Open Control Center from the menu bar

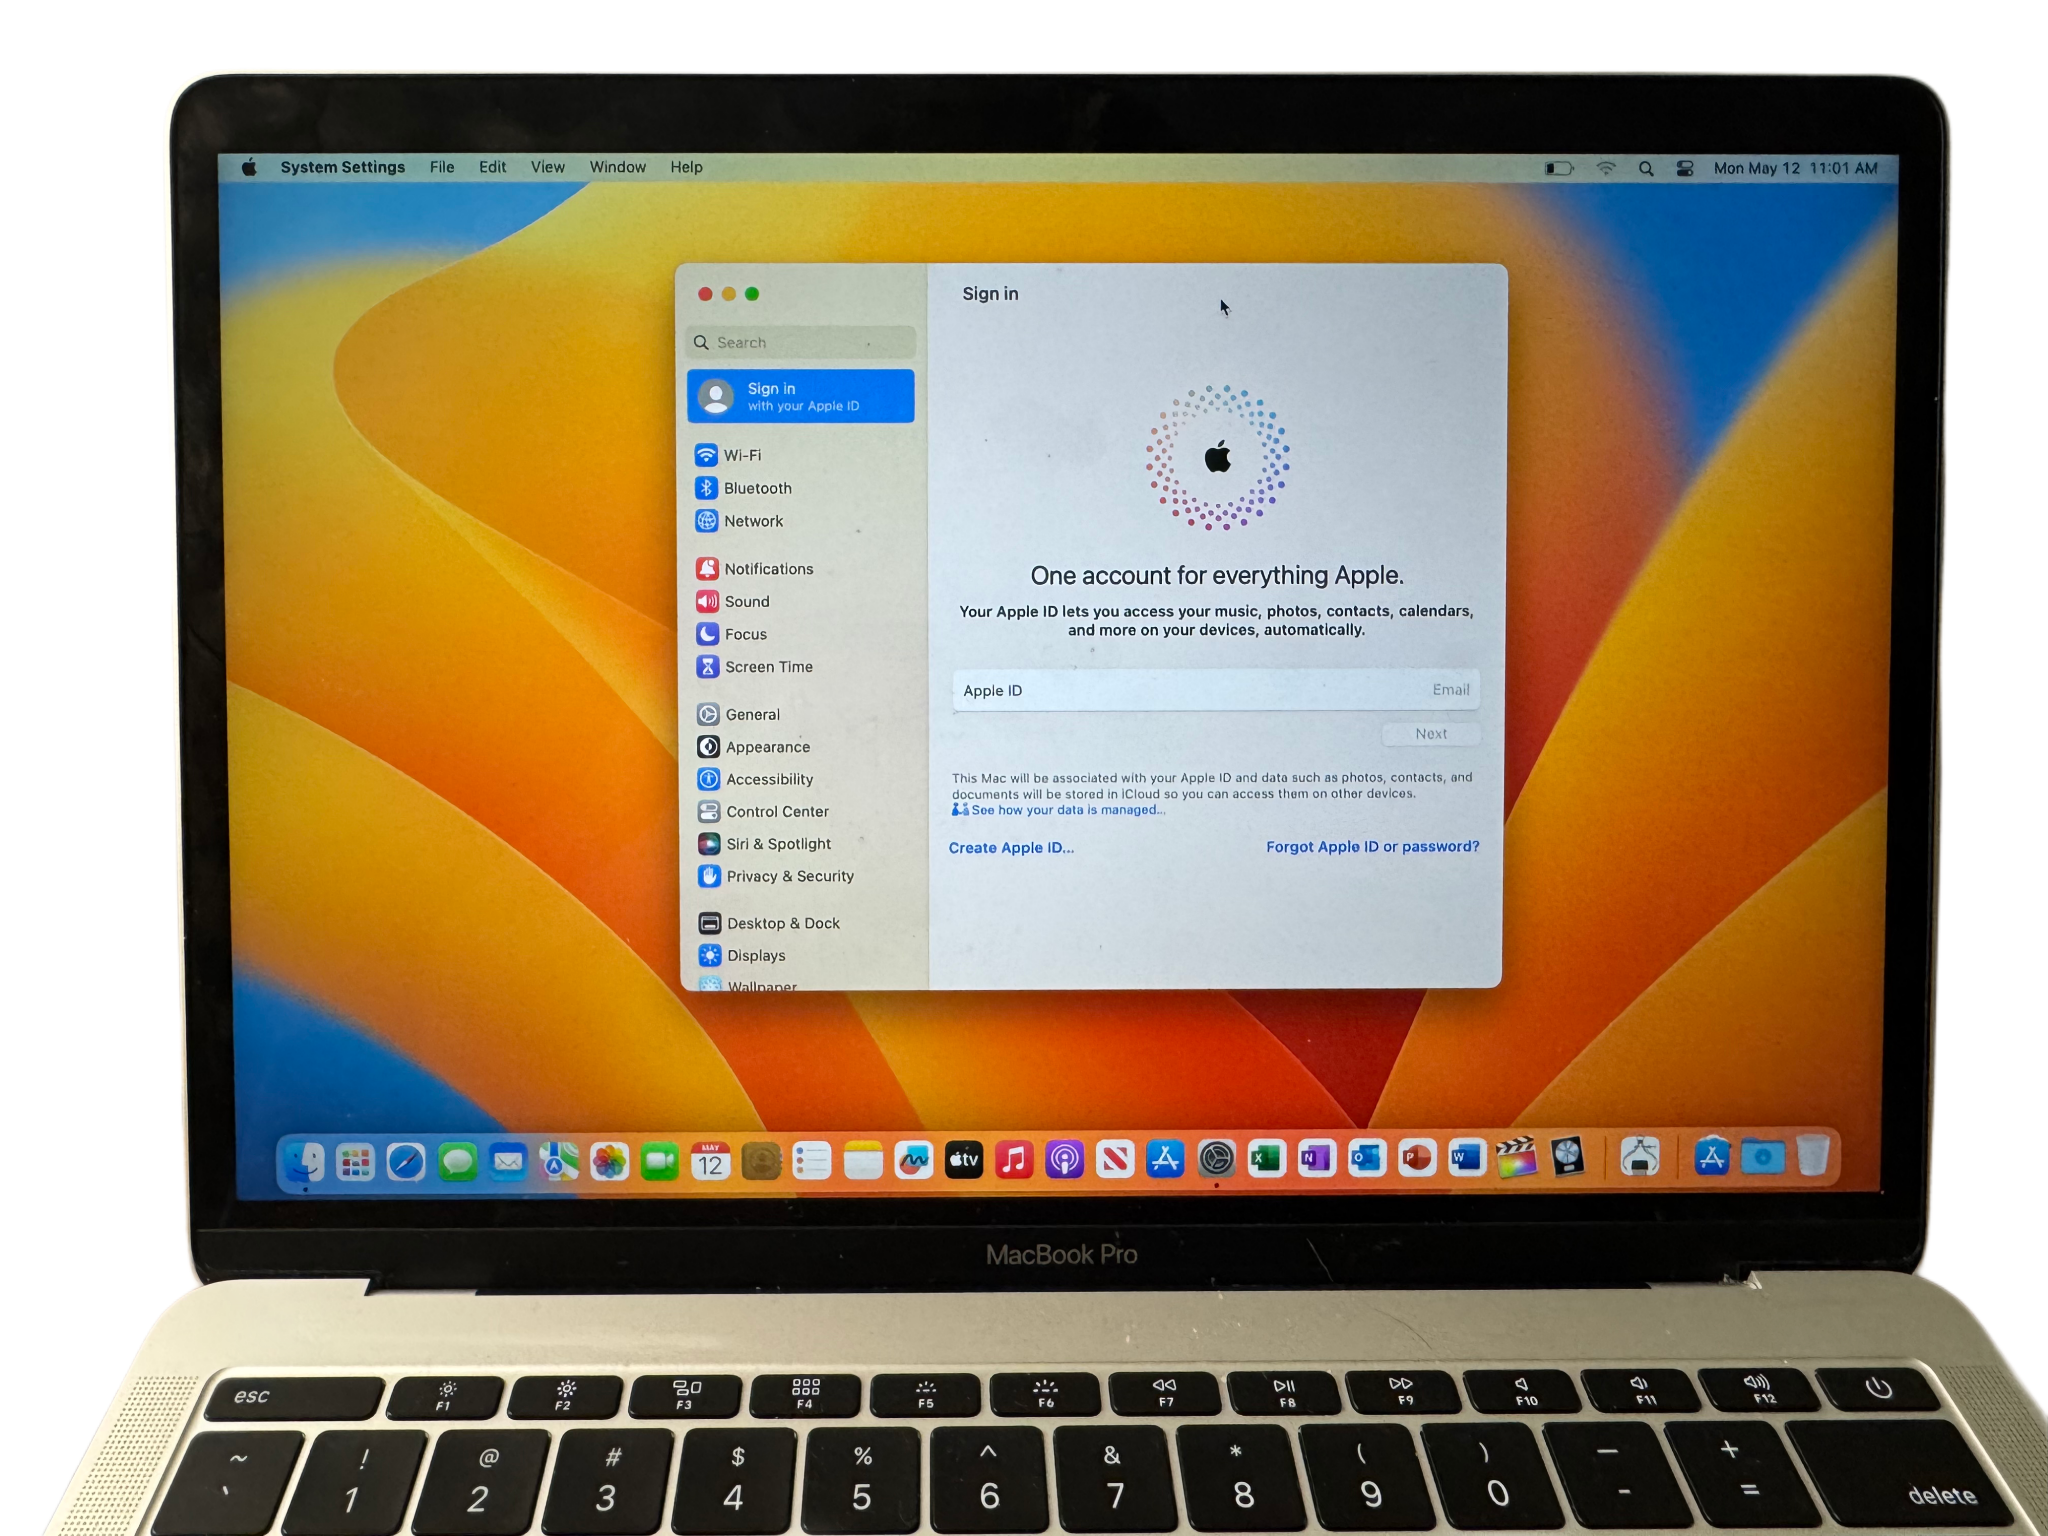point(1685,168)
